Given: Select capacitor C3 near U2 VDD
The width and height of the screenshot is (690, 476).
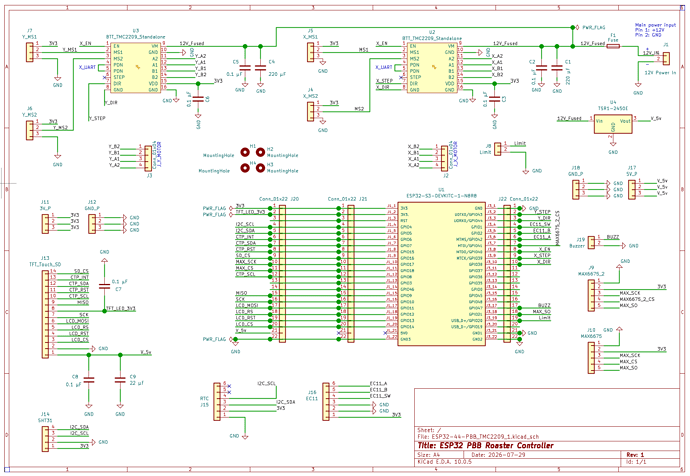Looking at the screenshot, I should click(x=495, y=99).
